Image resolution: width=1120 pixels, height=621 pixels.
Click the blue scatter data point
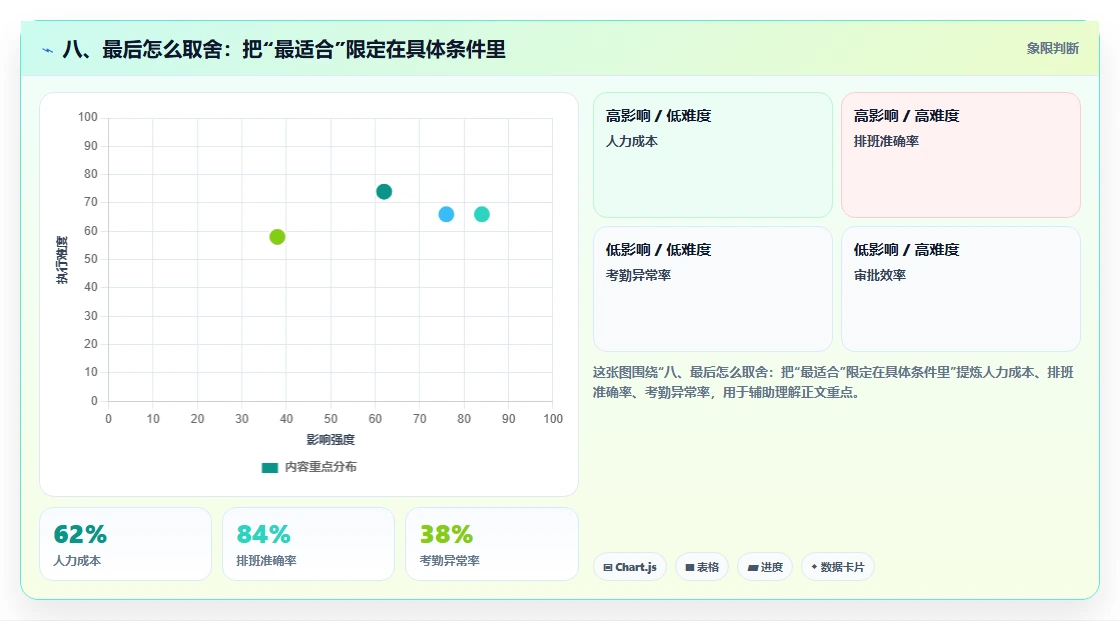click(x=446, y=214)
